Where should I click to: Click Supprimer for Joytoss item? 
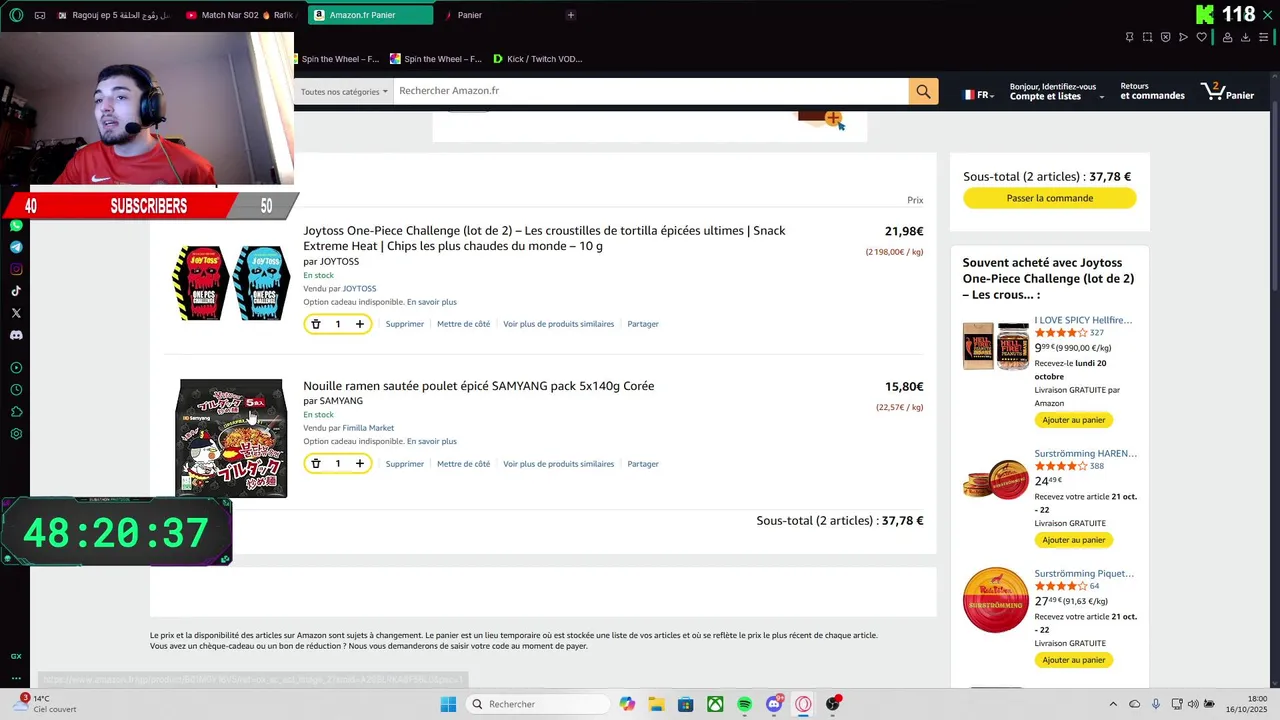click(x=405, y=324)
